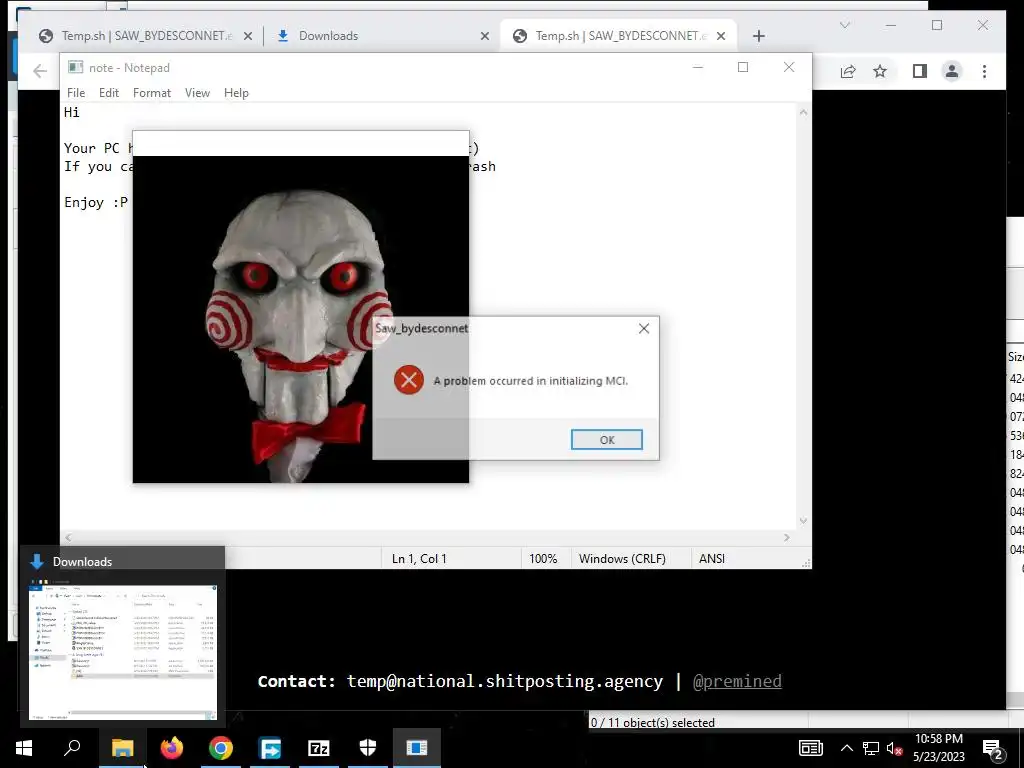The image size is (1024, 768).
Task: Open the File menu in Notepad
Action: [76, 93]
